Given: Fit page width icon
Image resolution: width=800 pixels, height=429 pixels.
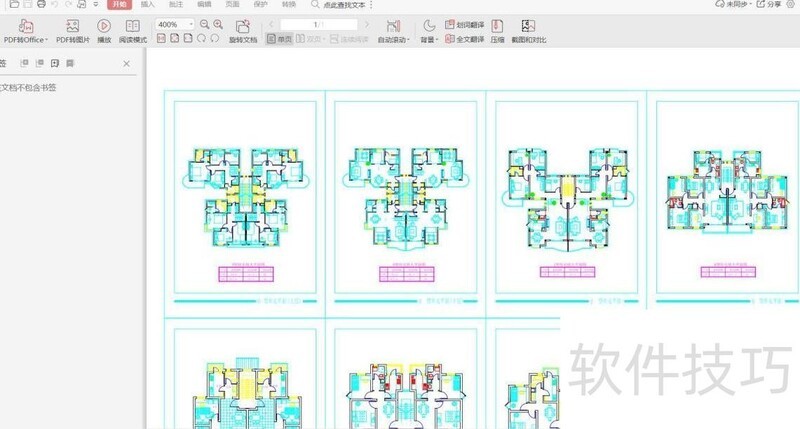Looking at the screenshot, I should click(x=188, y=38).
